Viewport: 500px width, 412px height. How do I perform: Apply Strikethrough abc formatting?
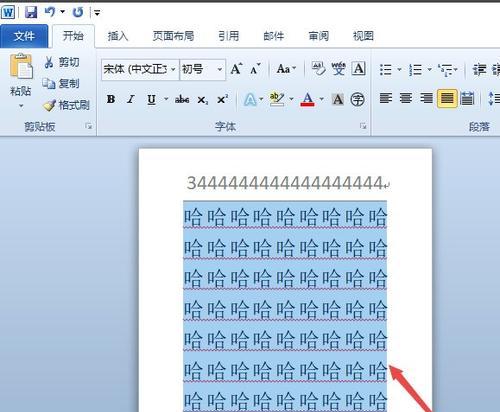coord(182,99)
